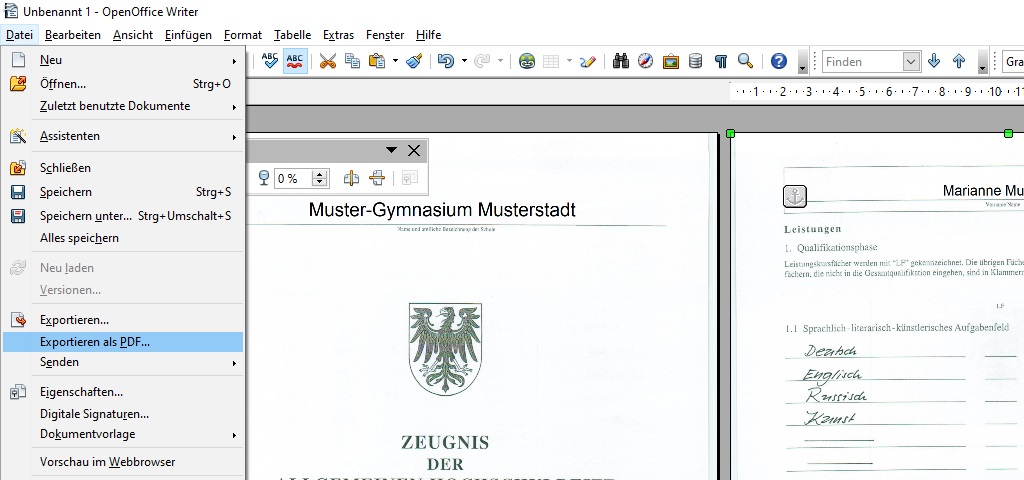Click the Format Paintbrush icon

pyautogui.click(x=415, y=61)
